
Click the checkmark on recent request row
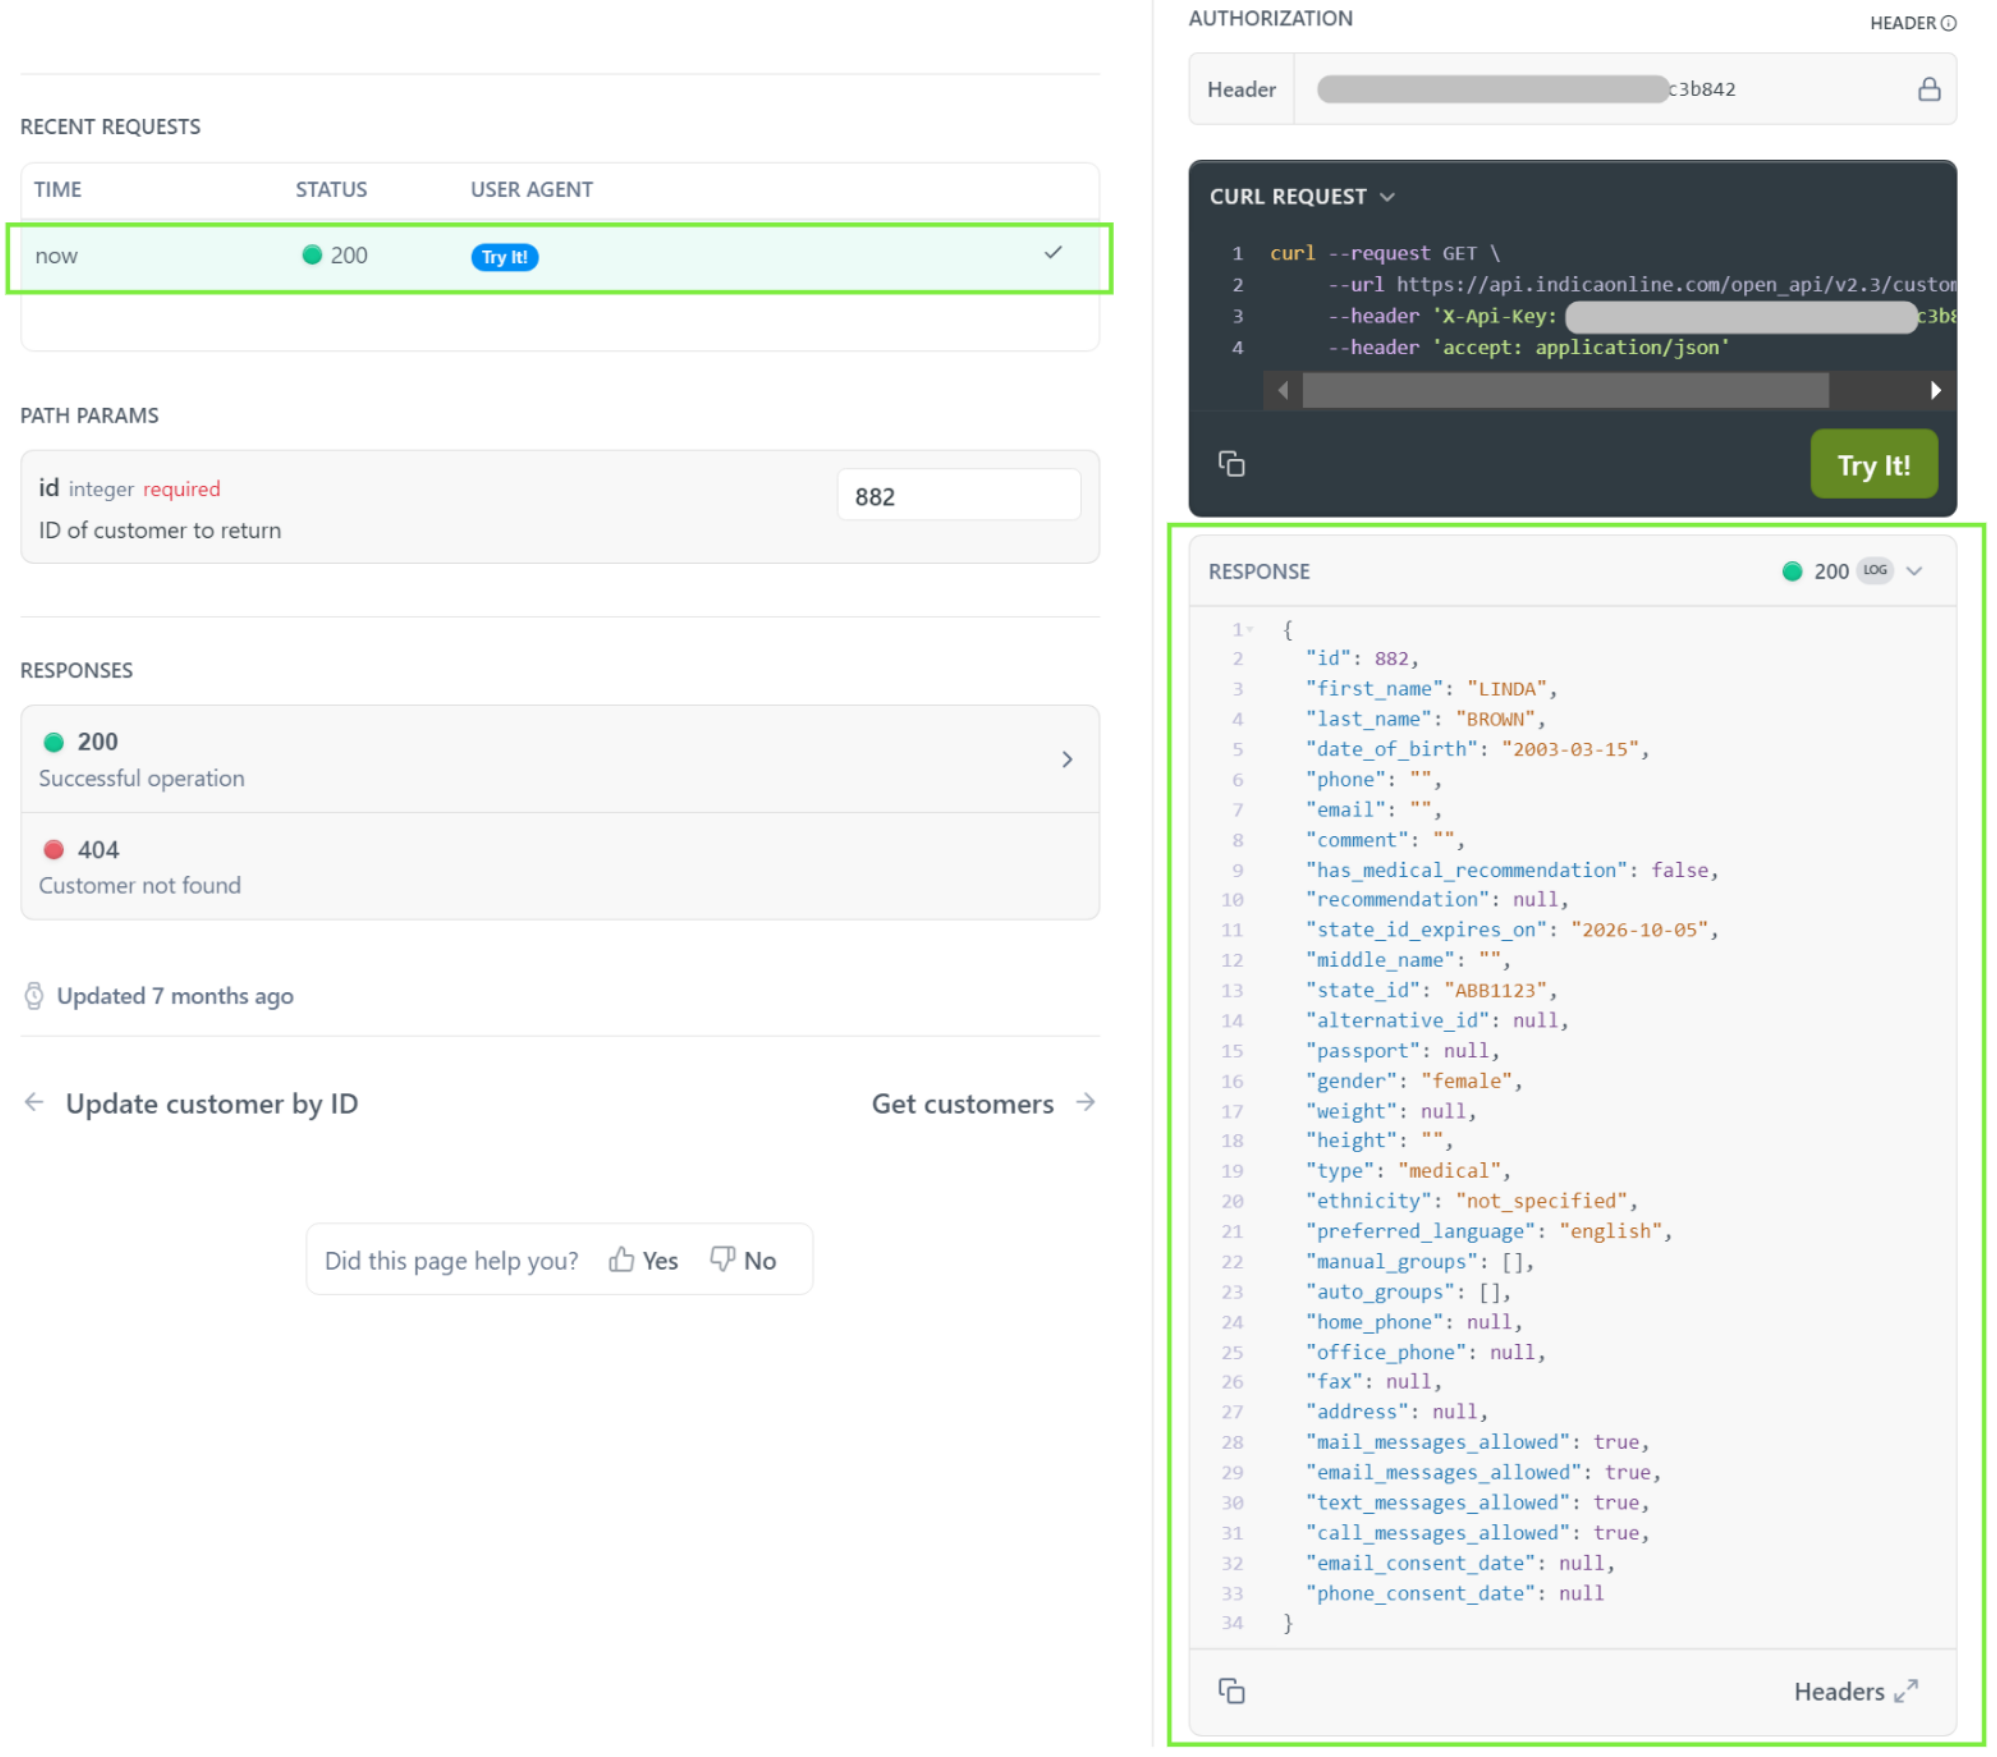(1052, 253)
